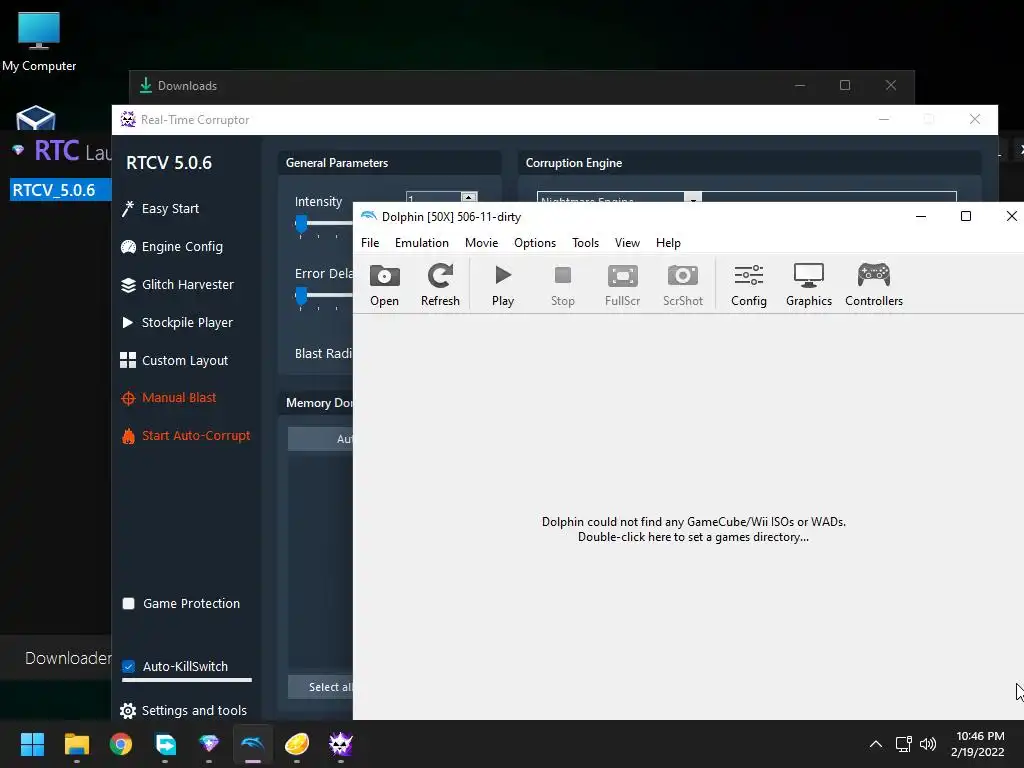Open the Controllers settings icon

click(874, 285)
